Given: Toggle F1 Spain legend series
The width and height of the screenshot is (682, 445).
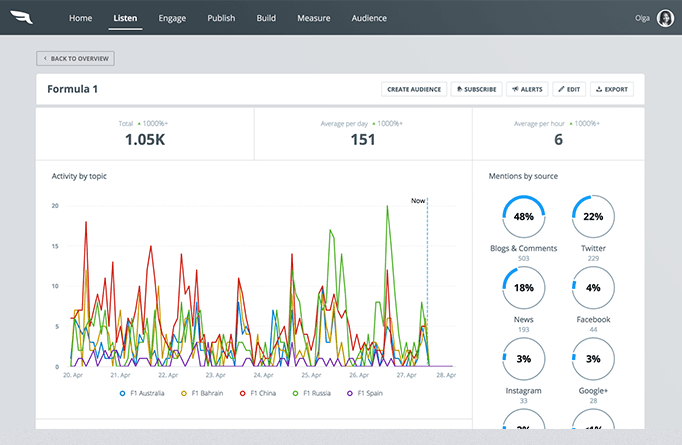Looking at the screenshot, I should 365,393.
